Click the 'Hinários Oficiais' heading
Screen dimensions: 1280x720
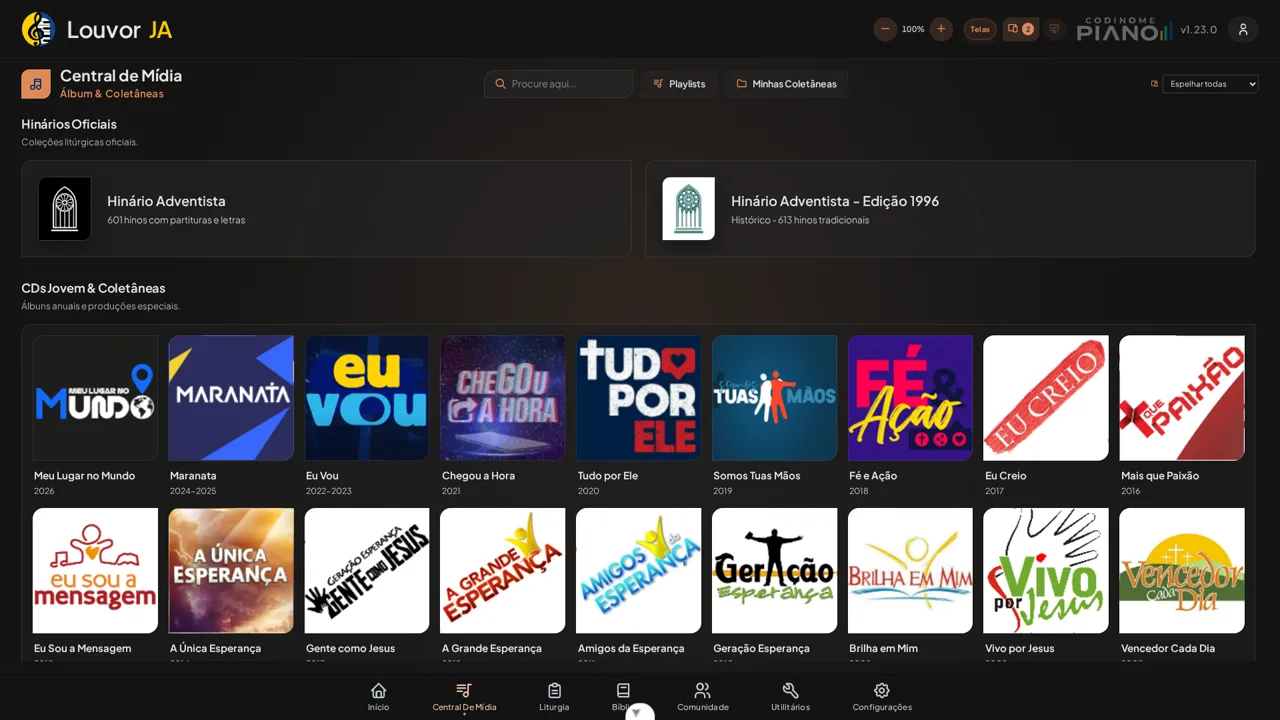(x=69, y=124)
